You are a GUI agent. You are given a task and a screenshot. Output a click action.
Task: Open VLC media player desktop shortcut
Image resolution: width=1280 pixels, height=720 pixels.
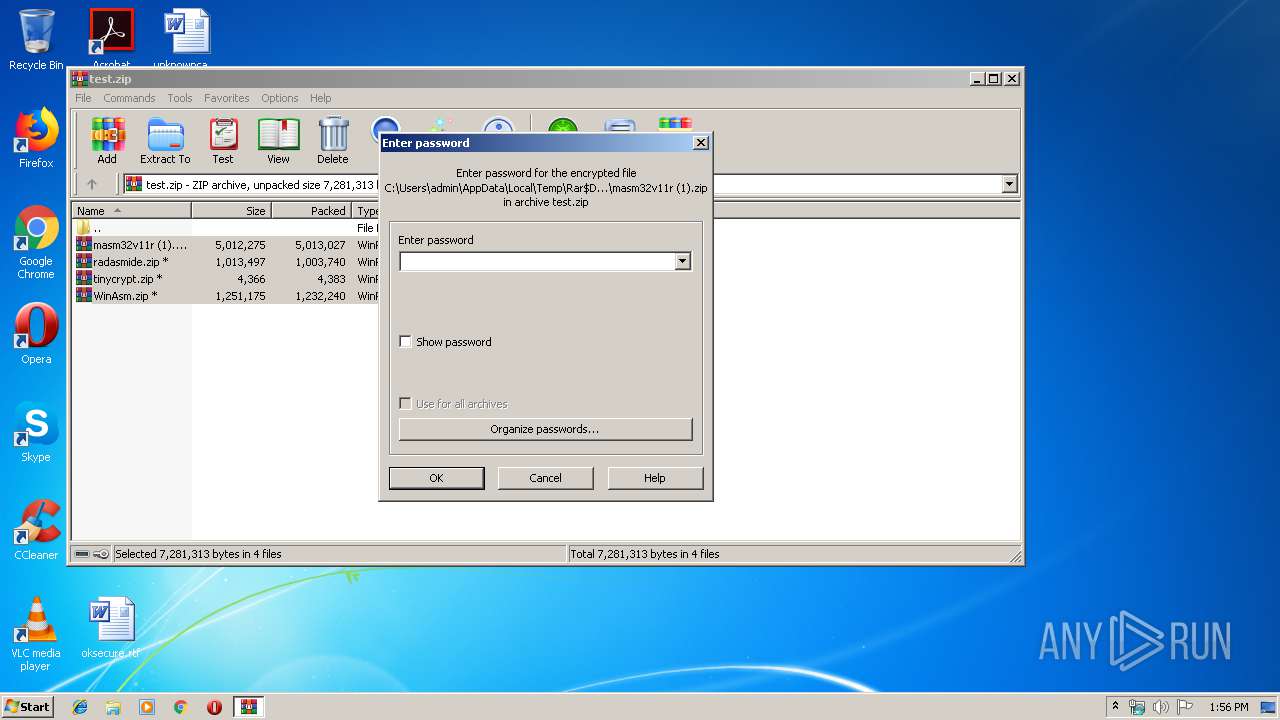(x=36, y=634)
